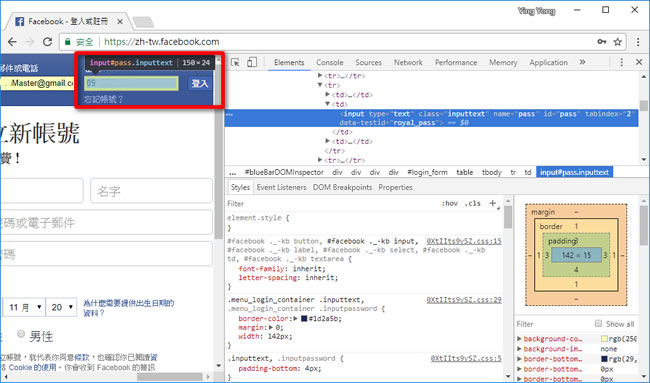This screenshot has height=383, width=650.
Task: Open DevTools three-dot customize menu
Action: point(621,62)
